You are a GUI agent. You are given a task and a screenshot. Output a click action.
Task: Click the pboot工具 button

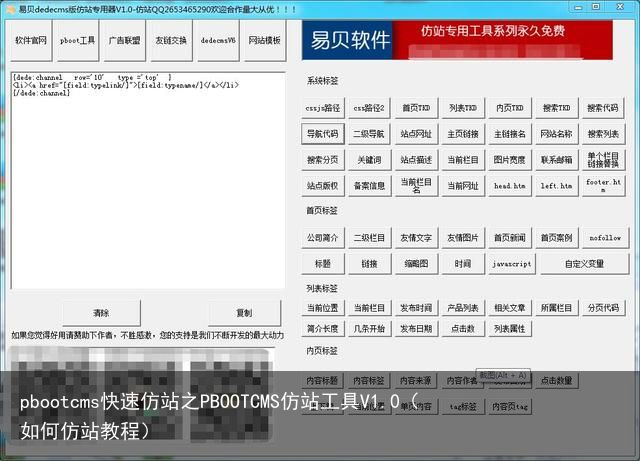pos(78,40)
